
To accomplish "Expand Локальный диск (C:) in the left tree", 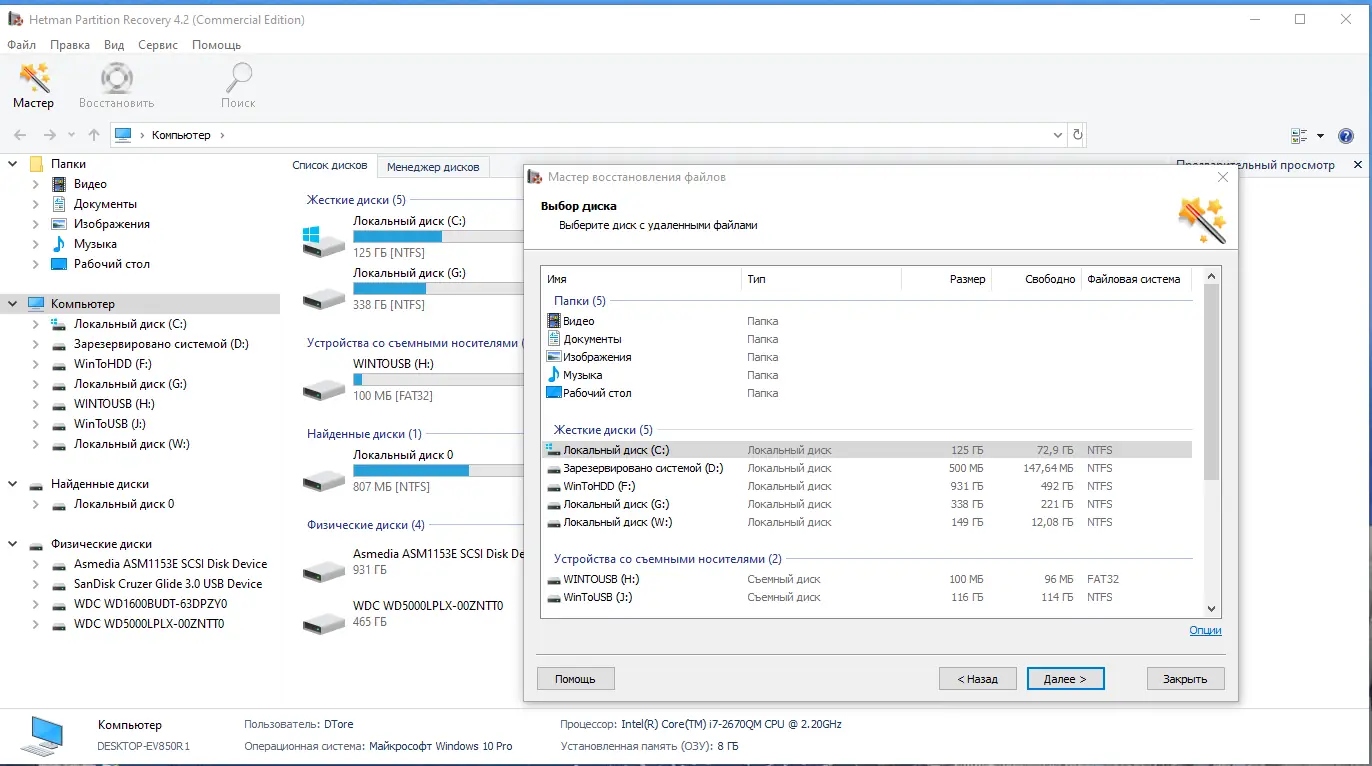I will [36, 324].
